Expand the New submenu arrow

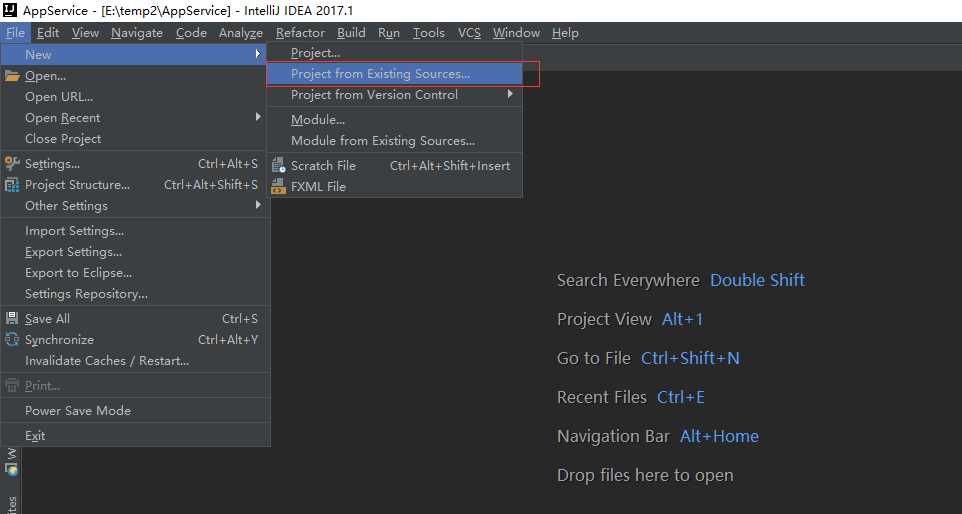pos(258,54)
